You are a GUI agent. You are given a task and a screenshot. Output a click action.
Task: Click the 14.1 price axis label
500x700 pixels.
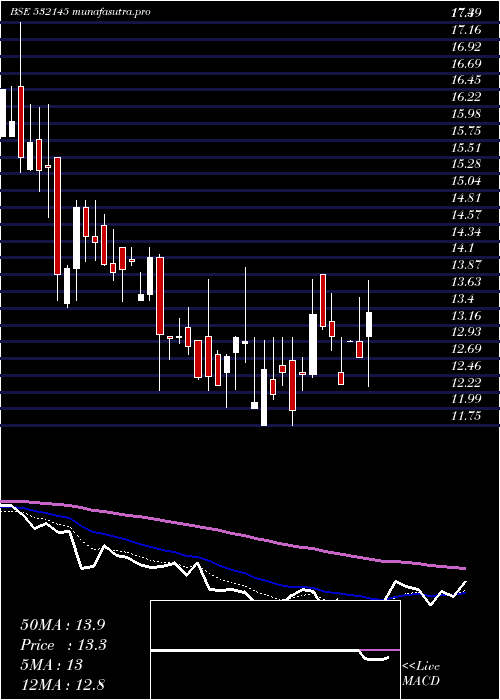tap(462, 248)
